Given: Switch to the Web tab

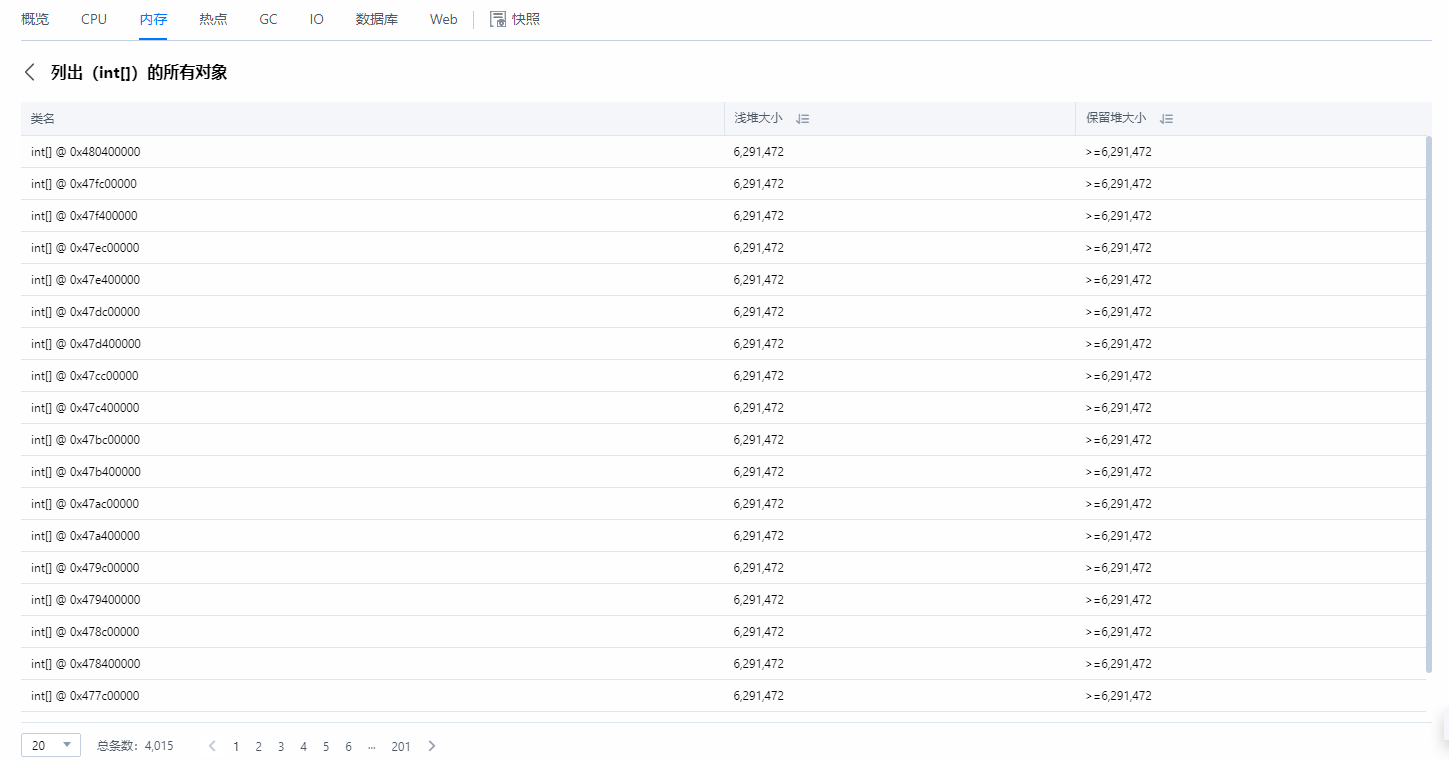Looking at the screenshot, I should click(x=444, y=19).
